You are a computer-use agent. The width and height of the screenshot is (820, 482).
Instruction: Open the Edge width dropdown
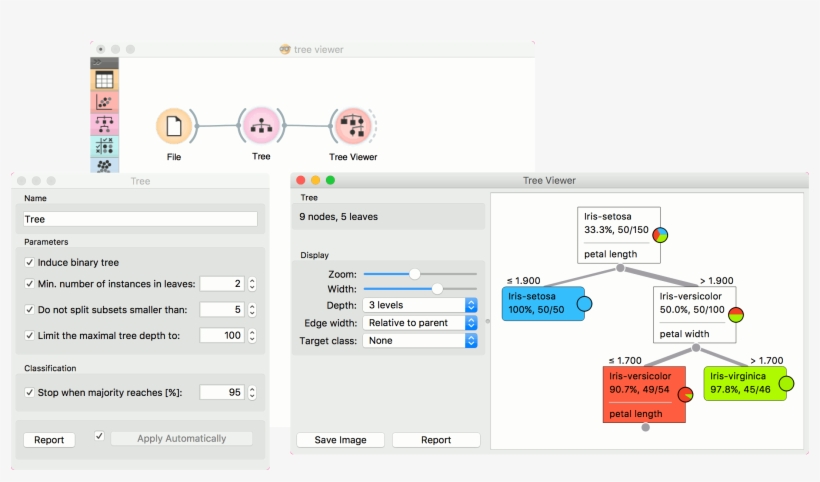coord(421,323)
